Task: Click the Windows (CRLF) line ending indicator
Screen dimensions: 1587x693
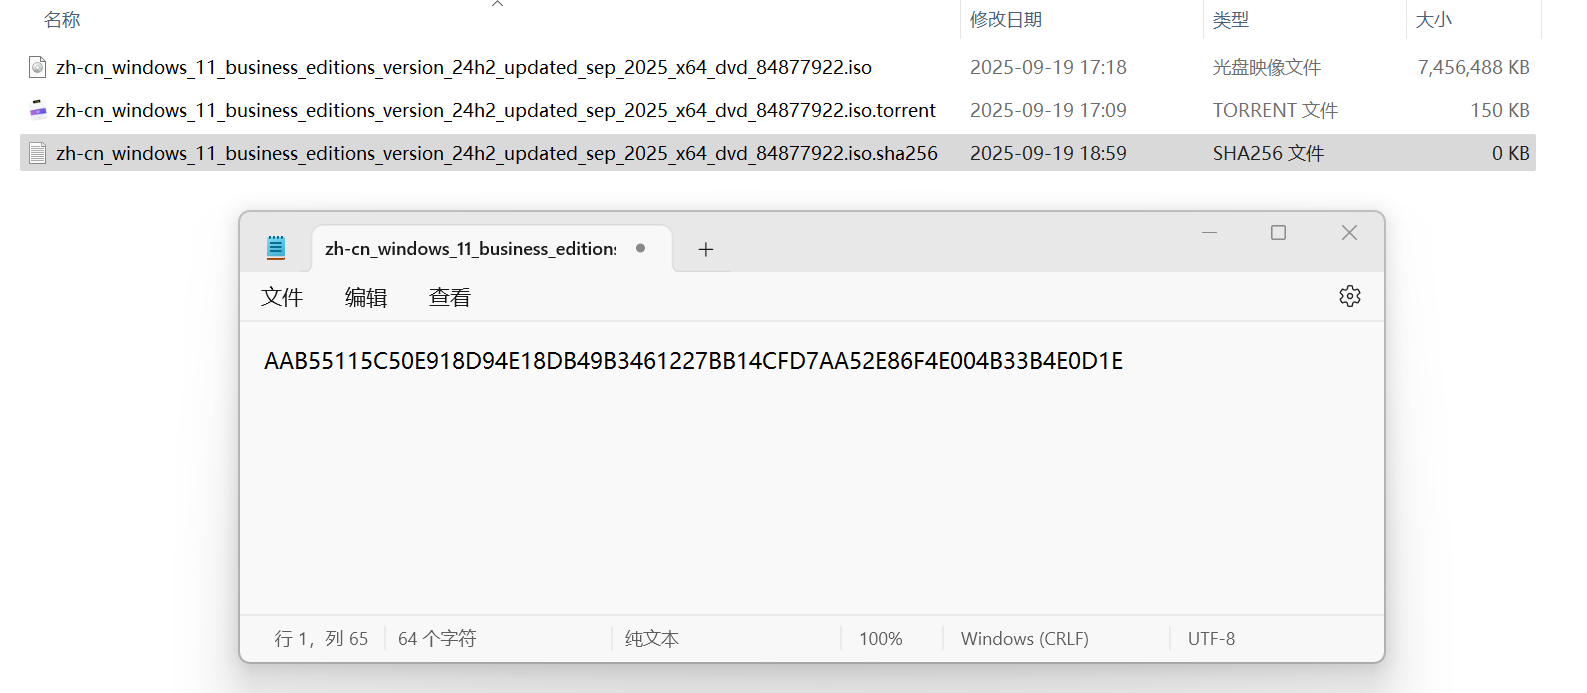Action: (x=1024, y=638)
